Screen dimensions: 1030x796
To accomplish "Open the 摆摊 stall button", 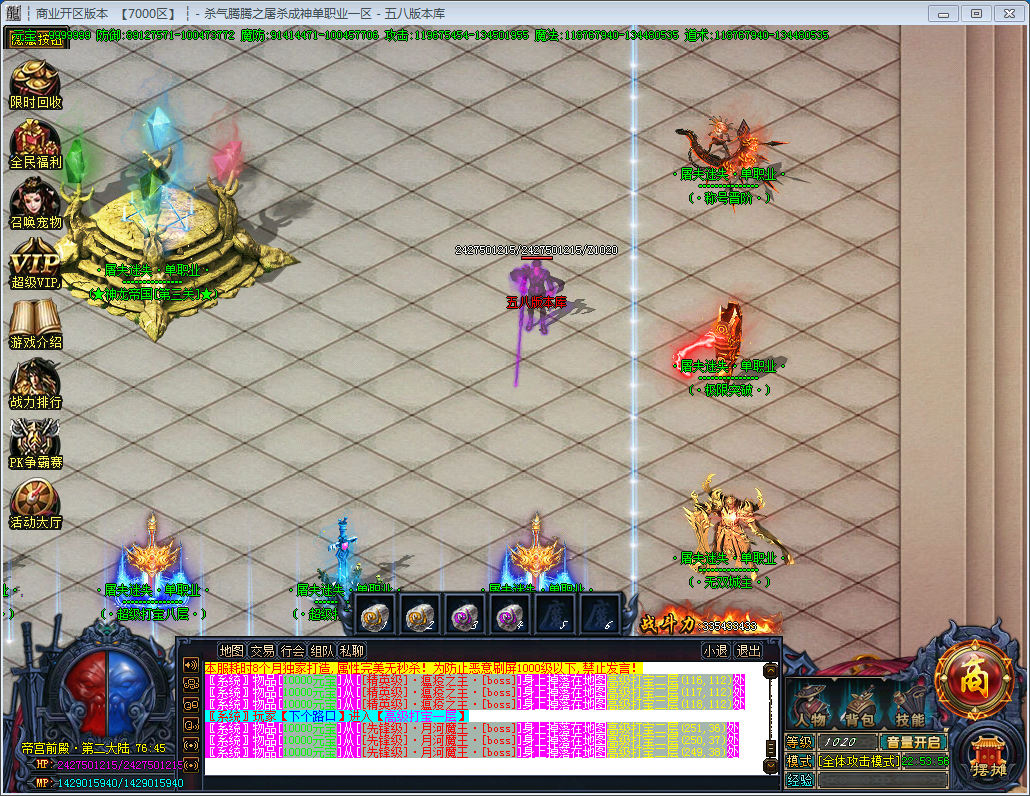I will tap(988, 757).
